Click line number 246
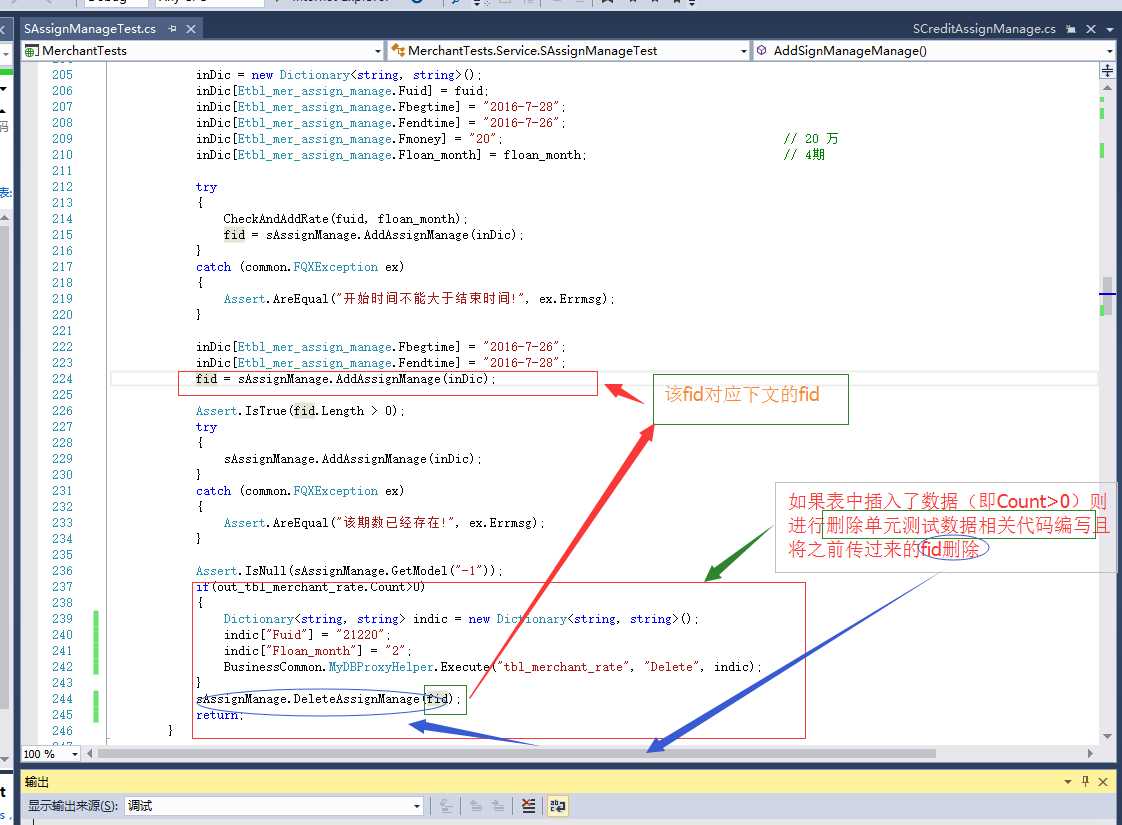 62,731
